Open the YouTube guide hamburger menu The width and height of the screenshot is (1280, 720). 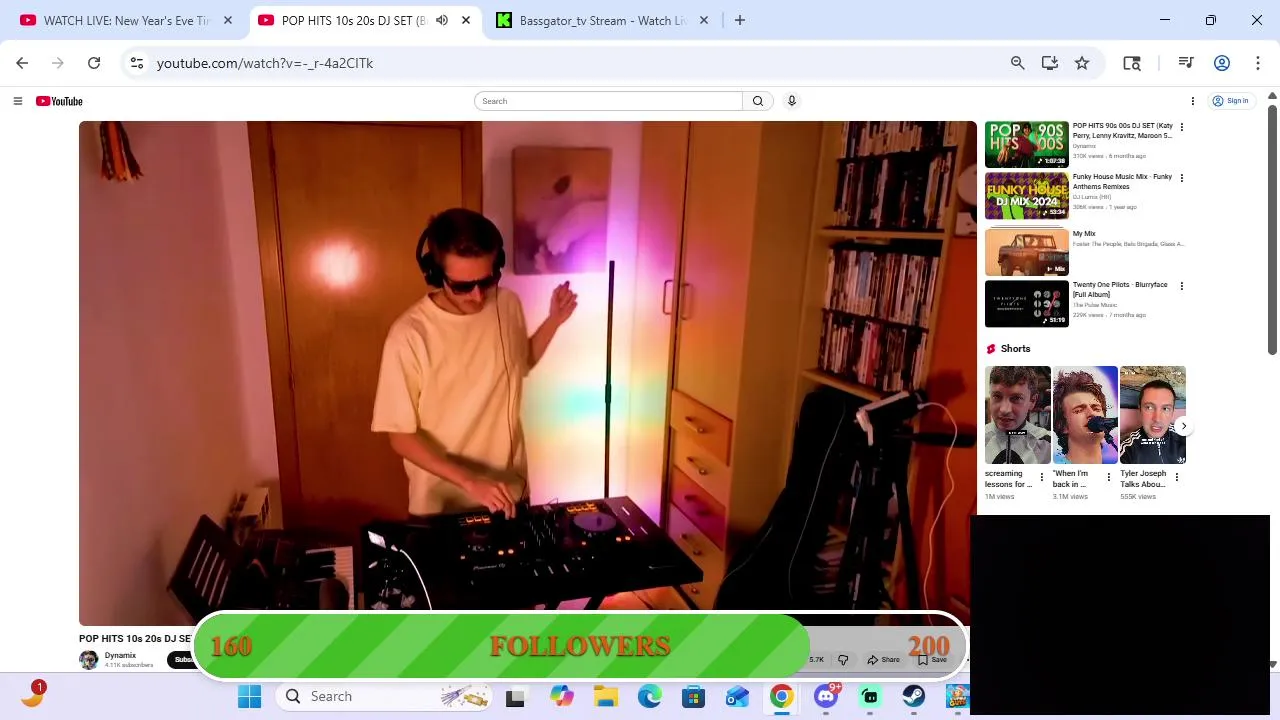(17, 101)
